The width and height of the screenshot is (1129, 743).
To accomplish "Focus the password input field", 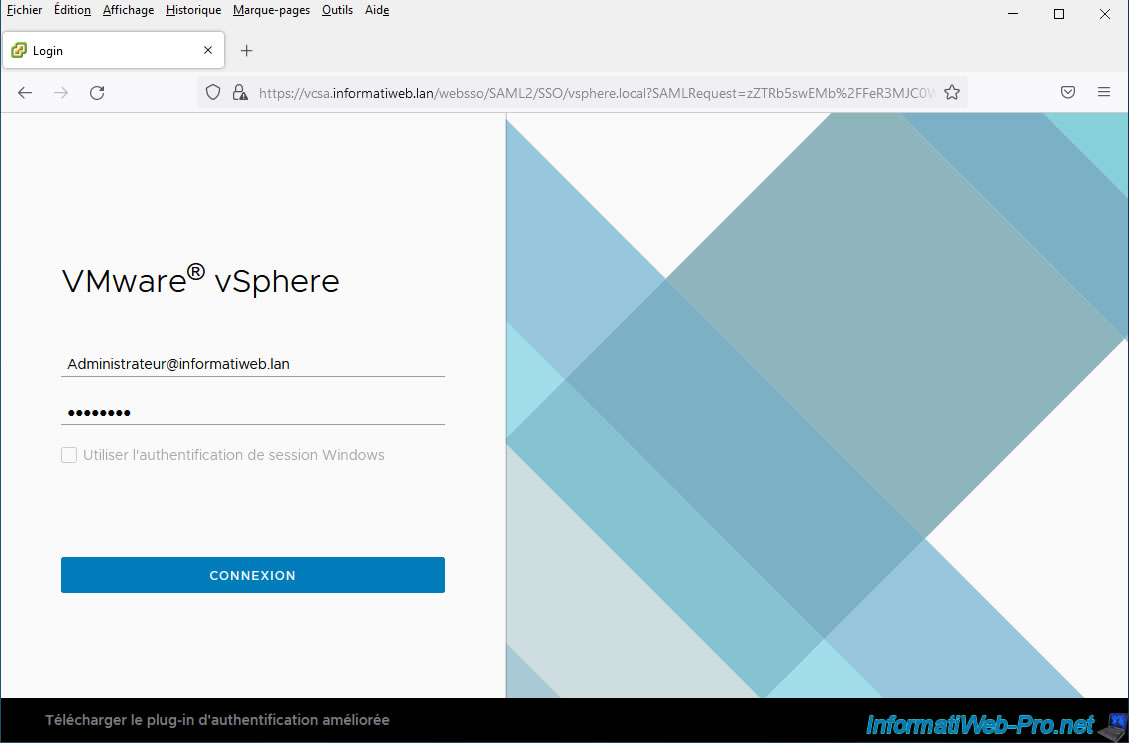I will point(253,413).
